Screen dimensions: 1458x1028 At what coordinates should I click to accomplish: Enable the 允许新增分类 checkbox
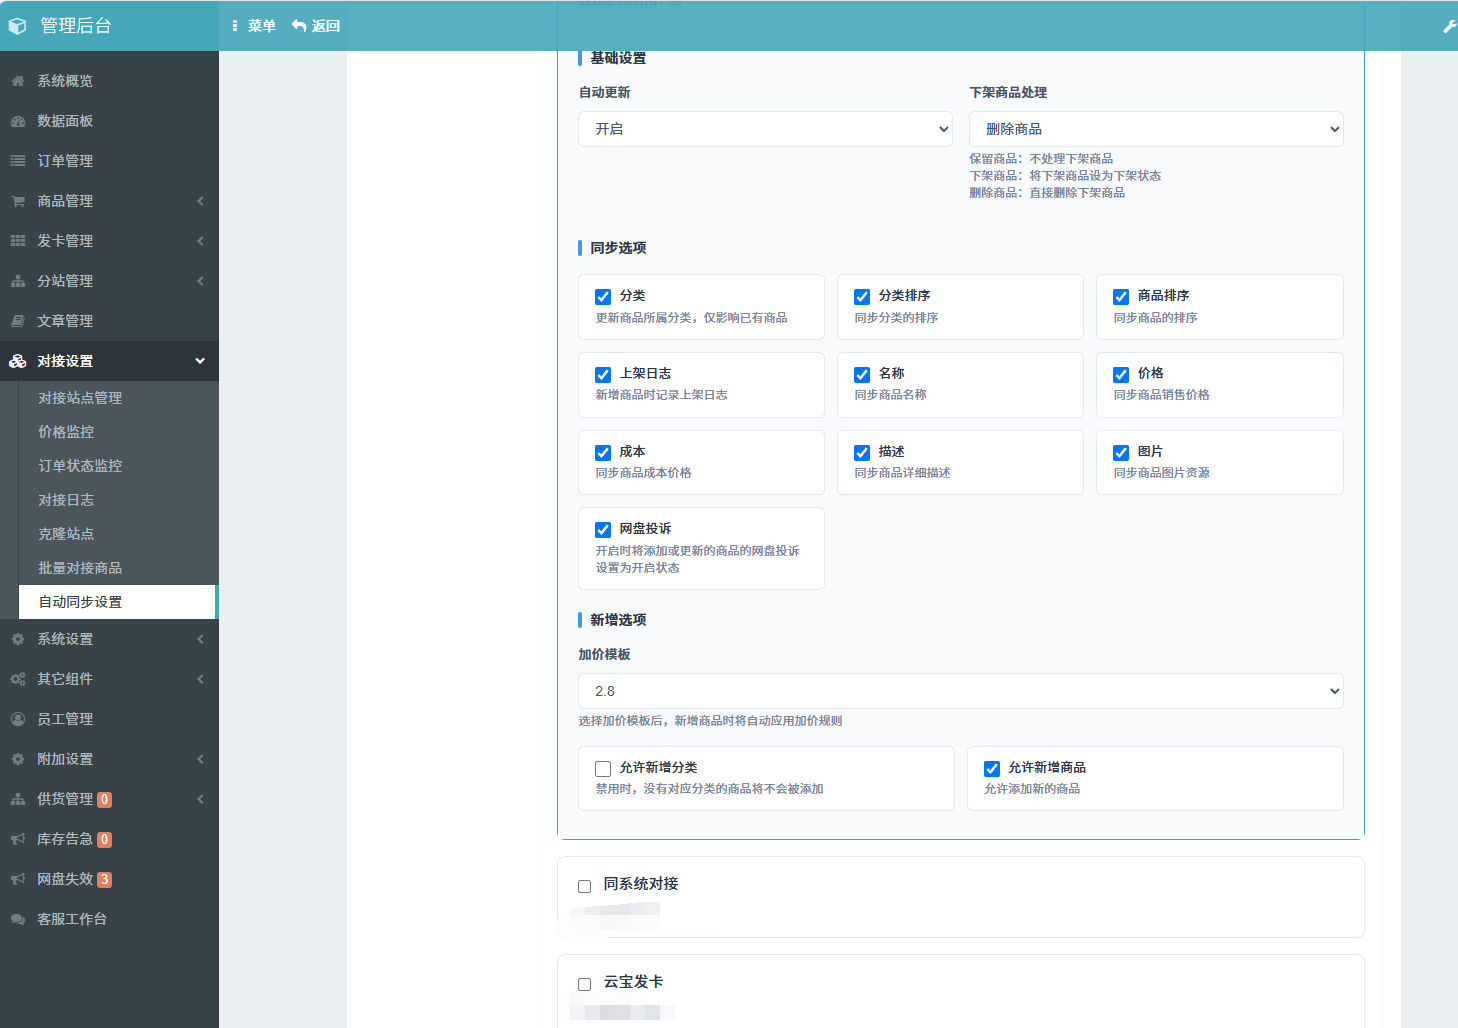pyautogui.click(x=603, y=769)
